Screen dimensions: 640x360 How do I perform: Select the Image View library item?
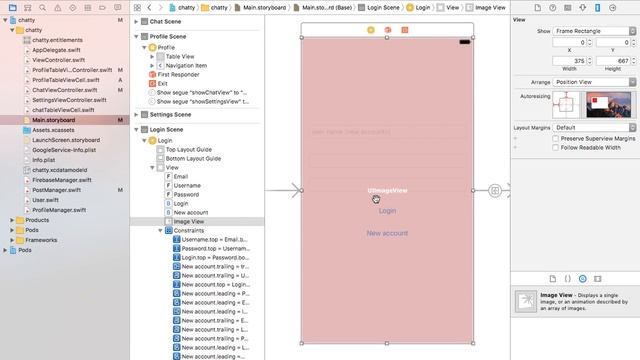576,302
